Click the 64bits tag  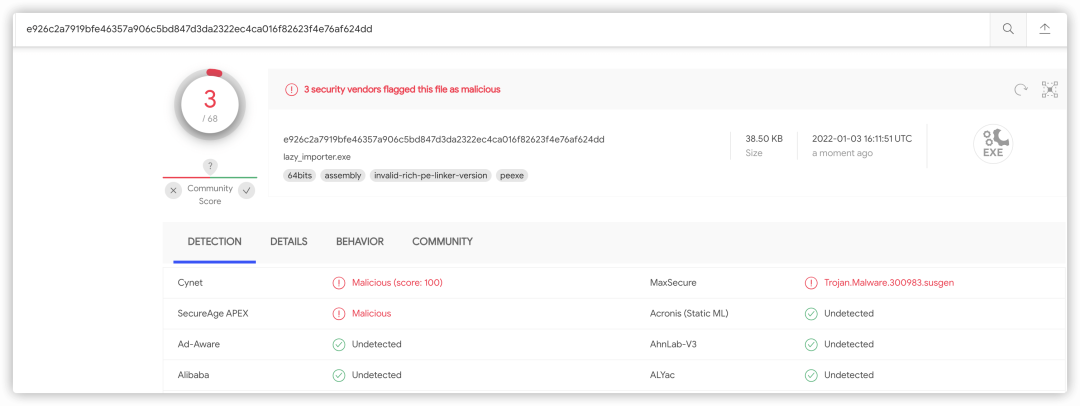click(300, 176)
